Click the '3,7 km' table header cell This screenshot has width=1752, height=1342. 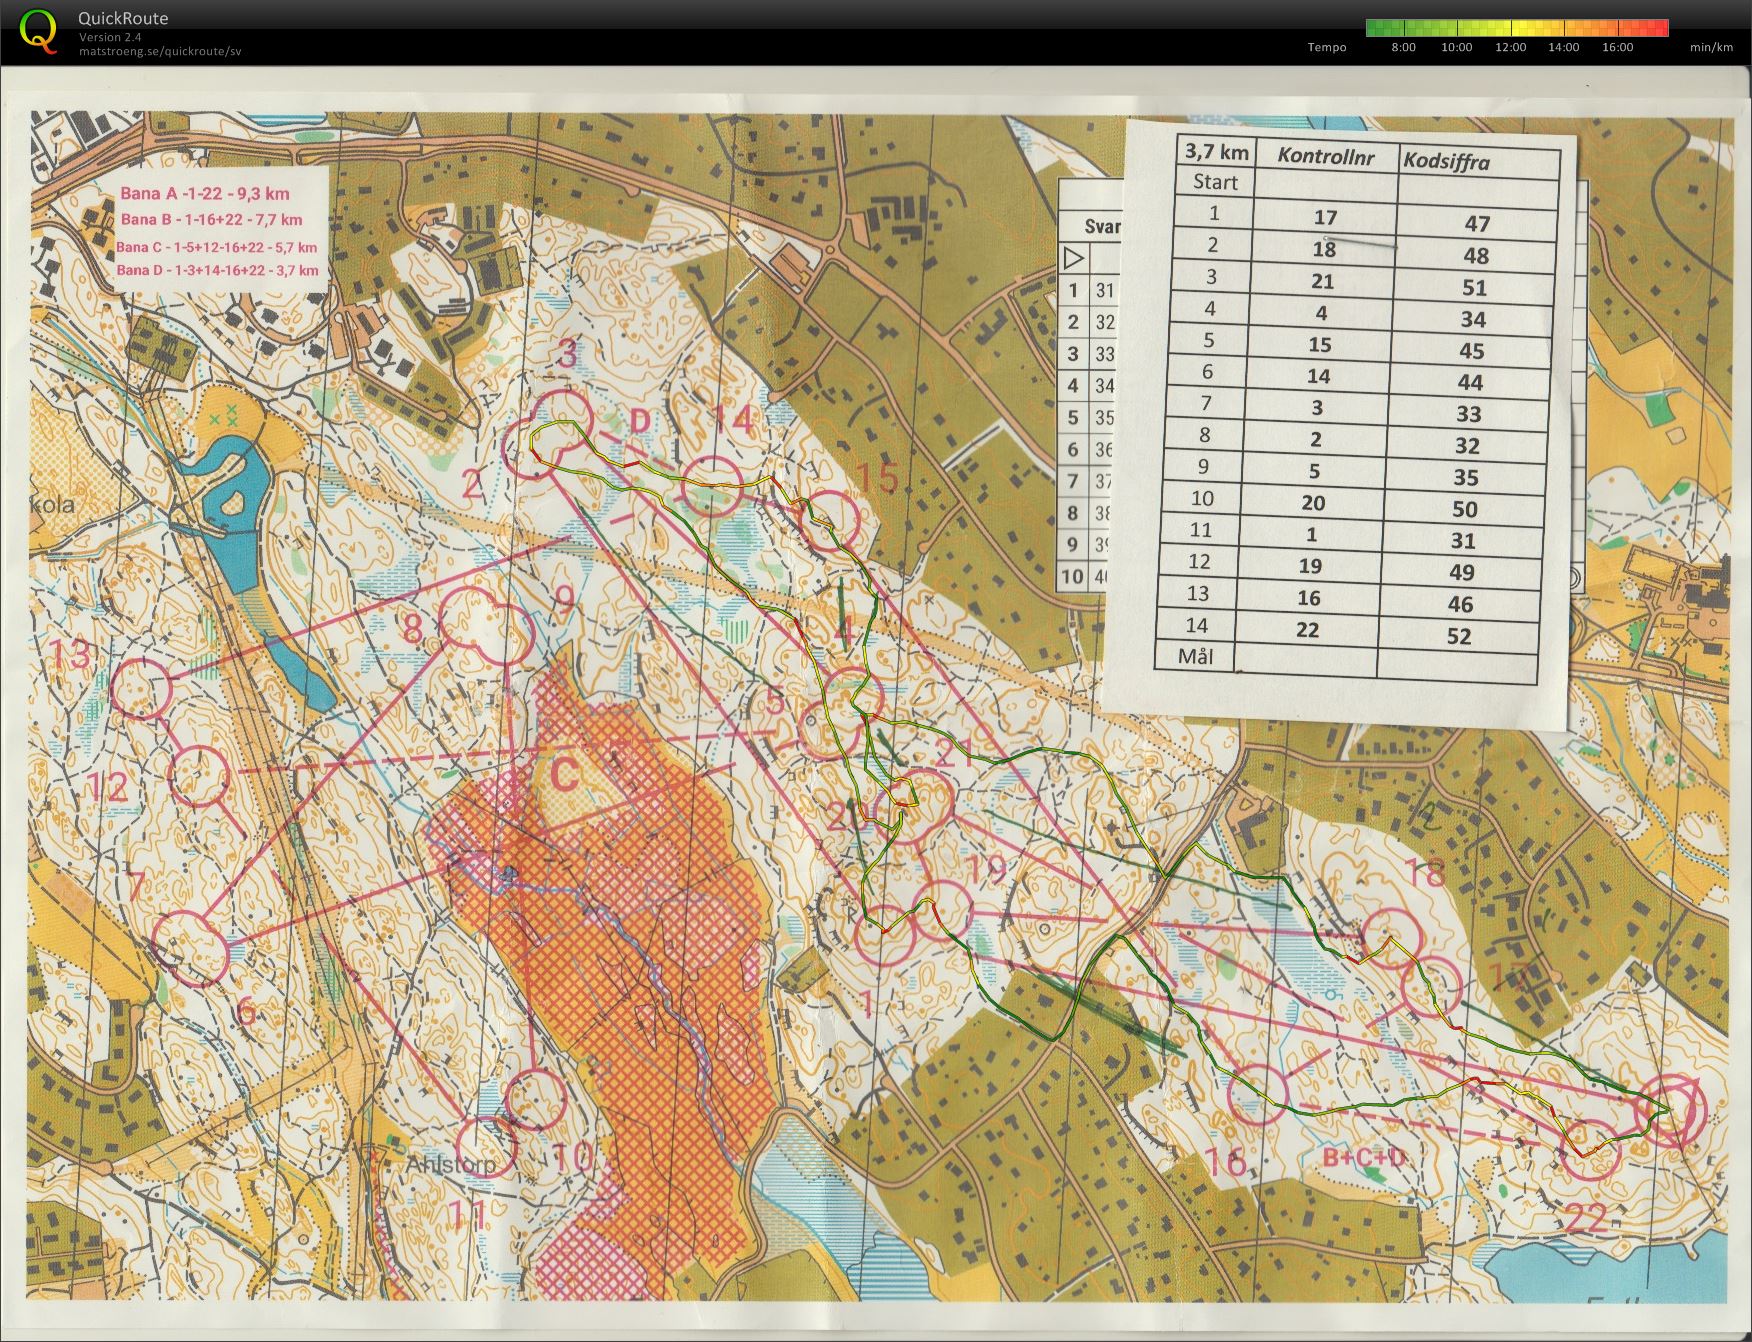[x=1216, y=151]
